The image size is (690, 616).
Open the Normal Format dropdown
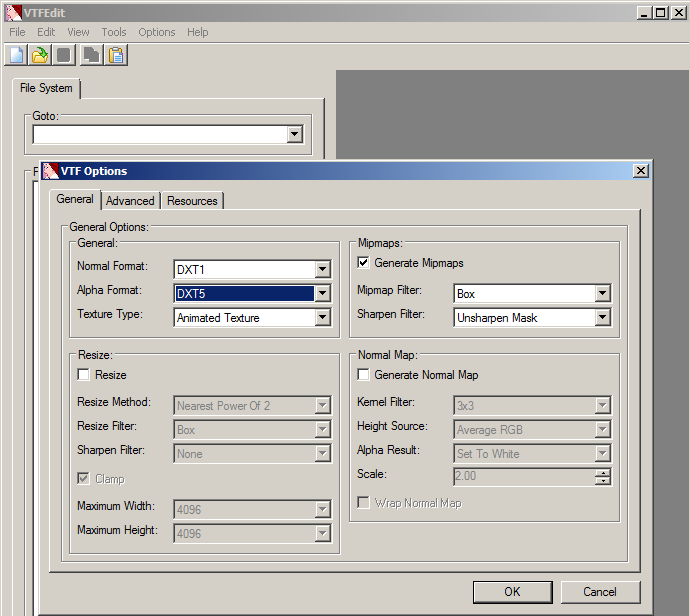point(322,269)
